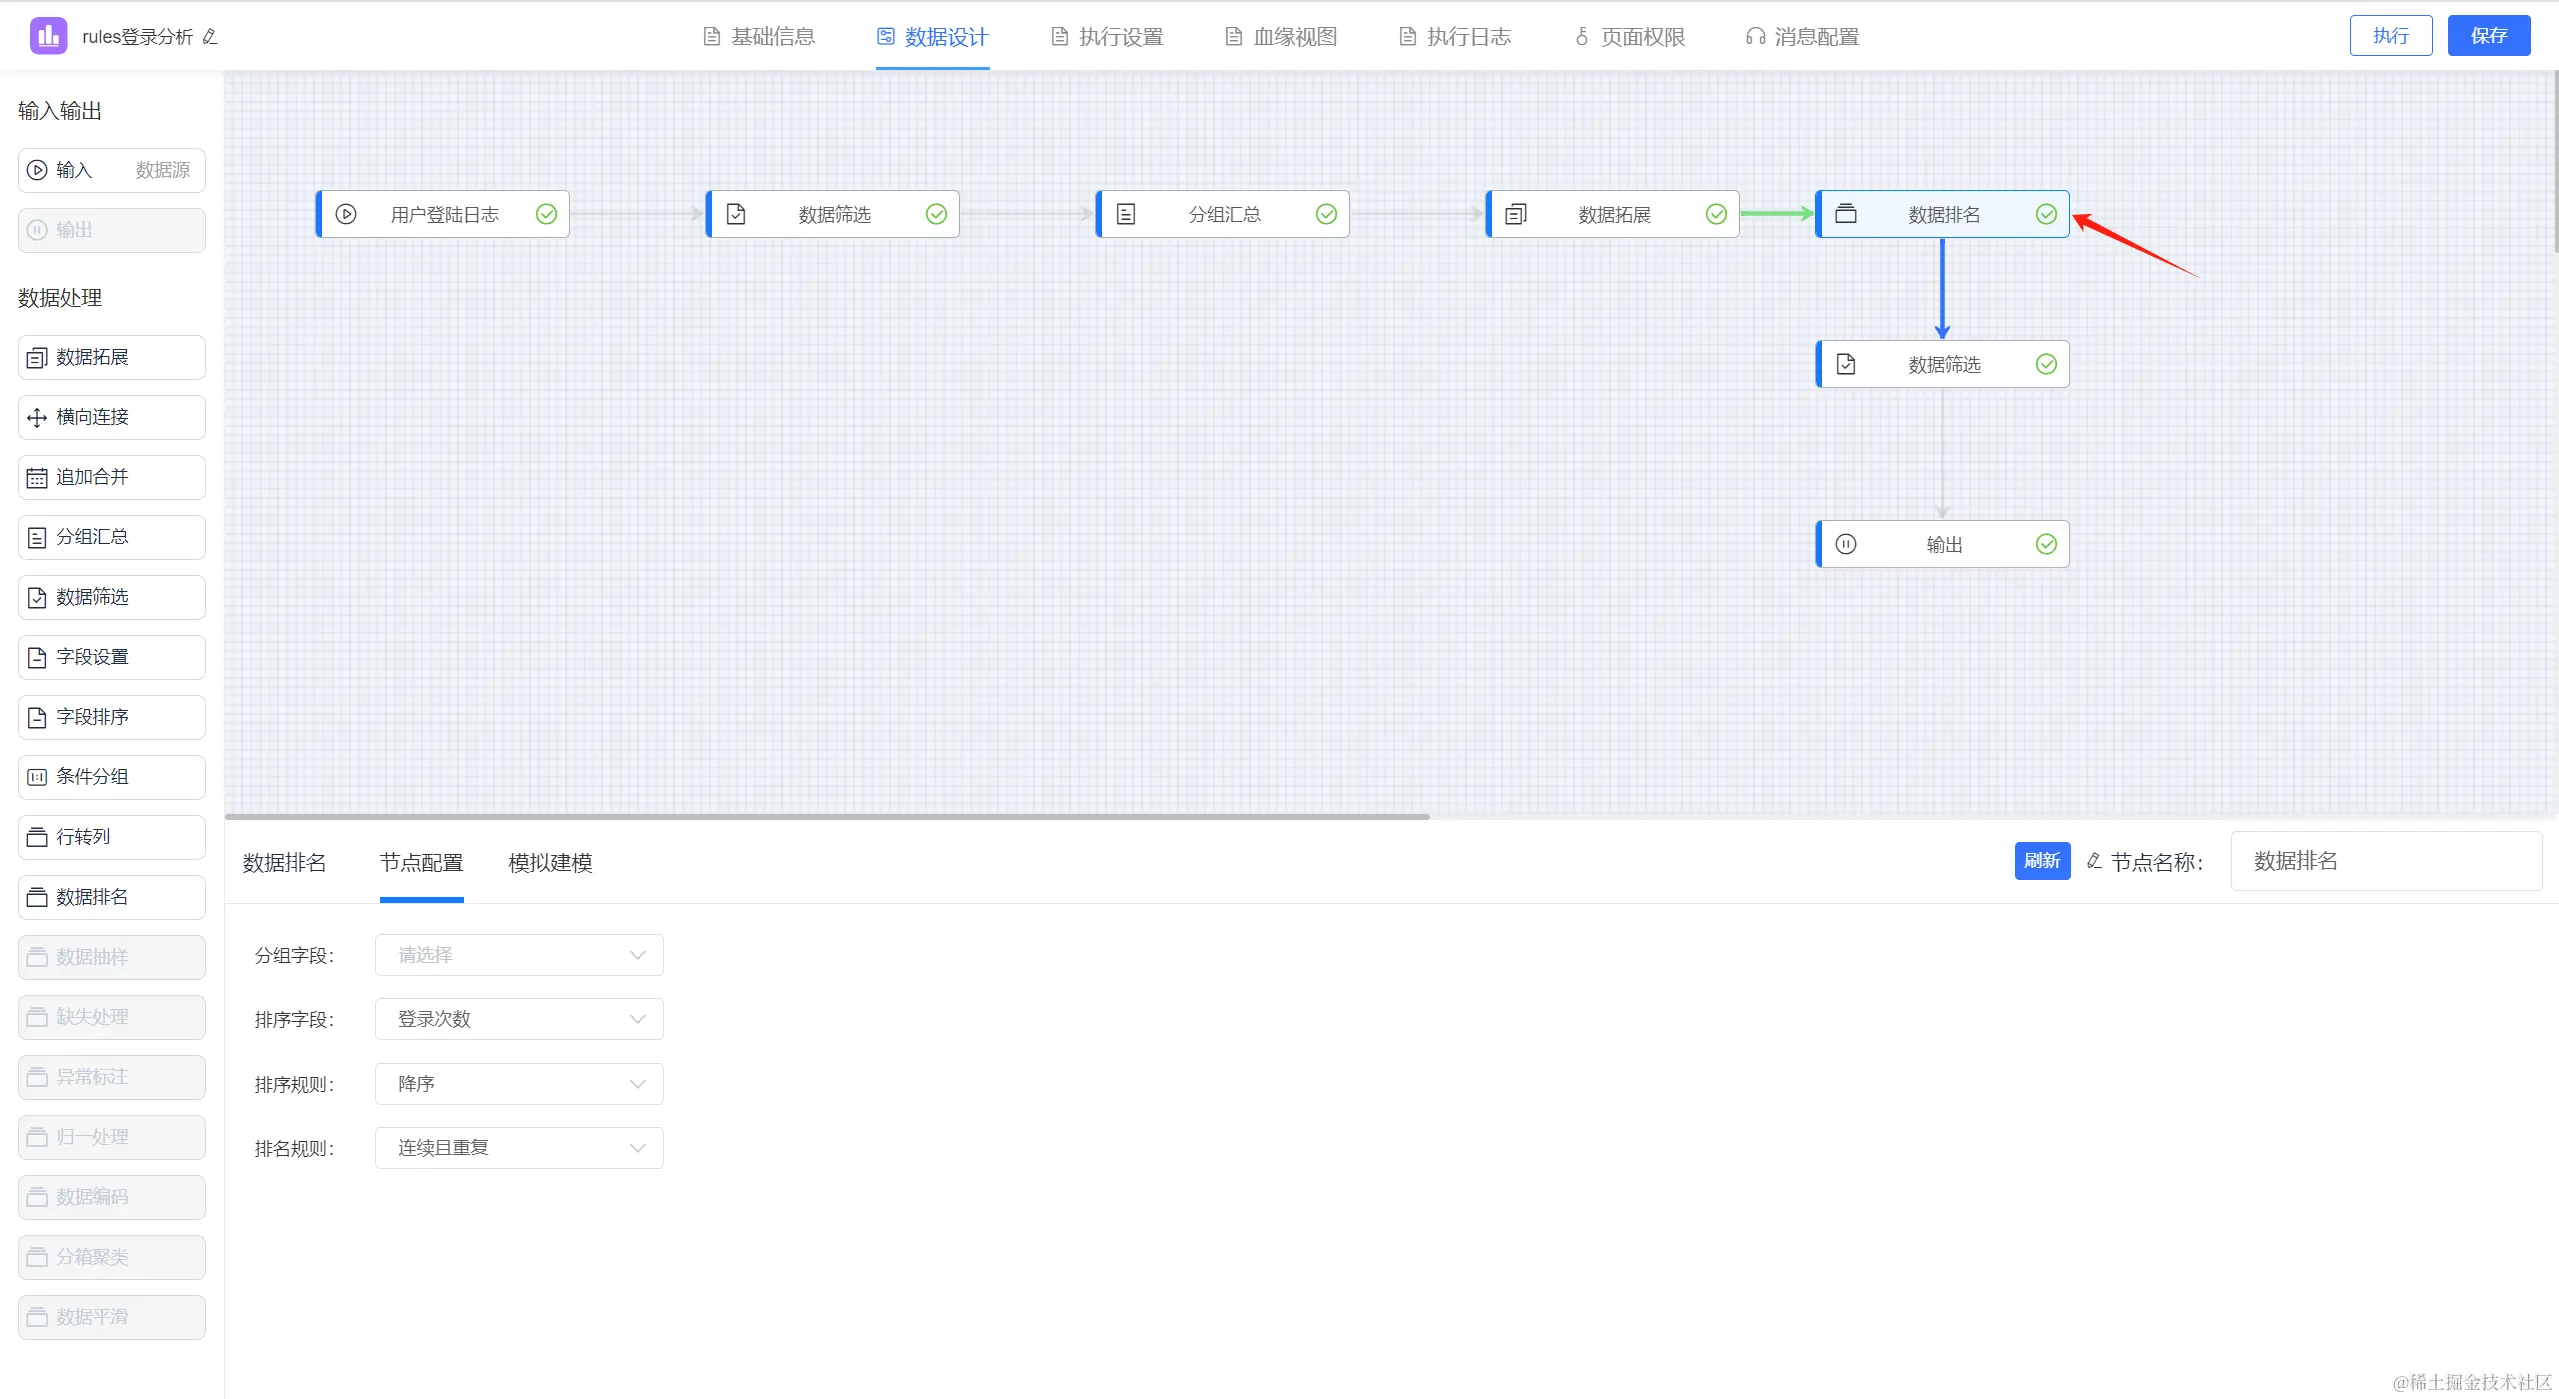Click the purple chart app logo
The width and height of the screenshot is (2559, 1399).
coord(48,36)
